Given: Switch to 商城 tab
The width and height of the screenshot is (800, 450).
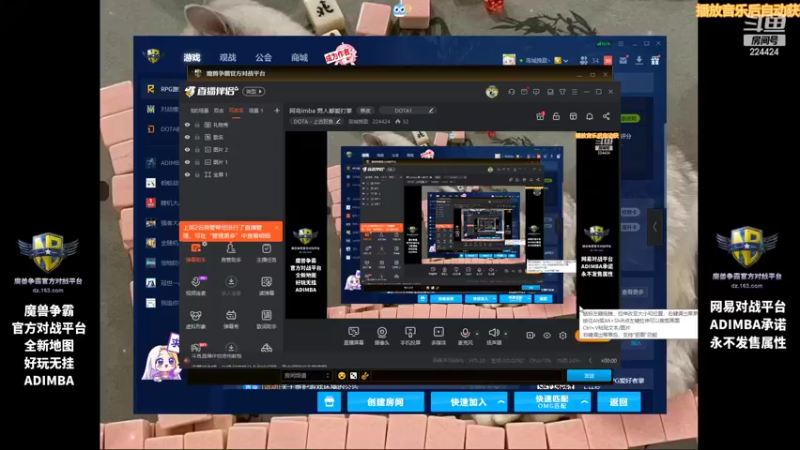Looking at the screenshot, I should point(299,58).
